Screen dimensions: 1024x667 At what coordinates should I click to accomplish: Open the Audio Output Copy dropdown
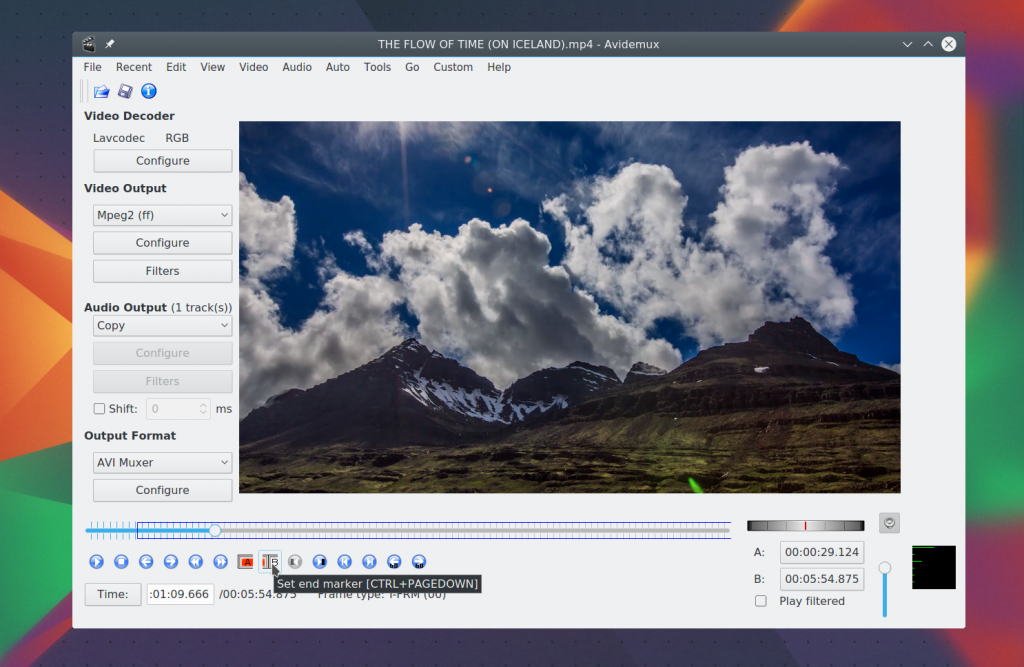coord(162,326)
